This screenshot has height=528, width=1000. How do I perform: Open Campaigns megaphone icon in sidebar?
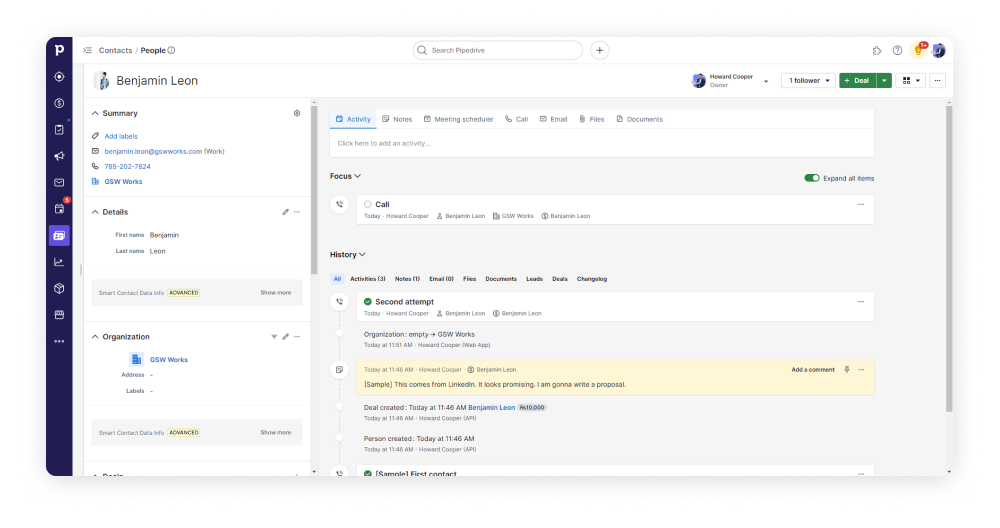pos(59,156)
